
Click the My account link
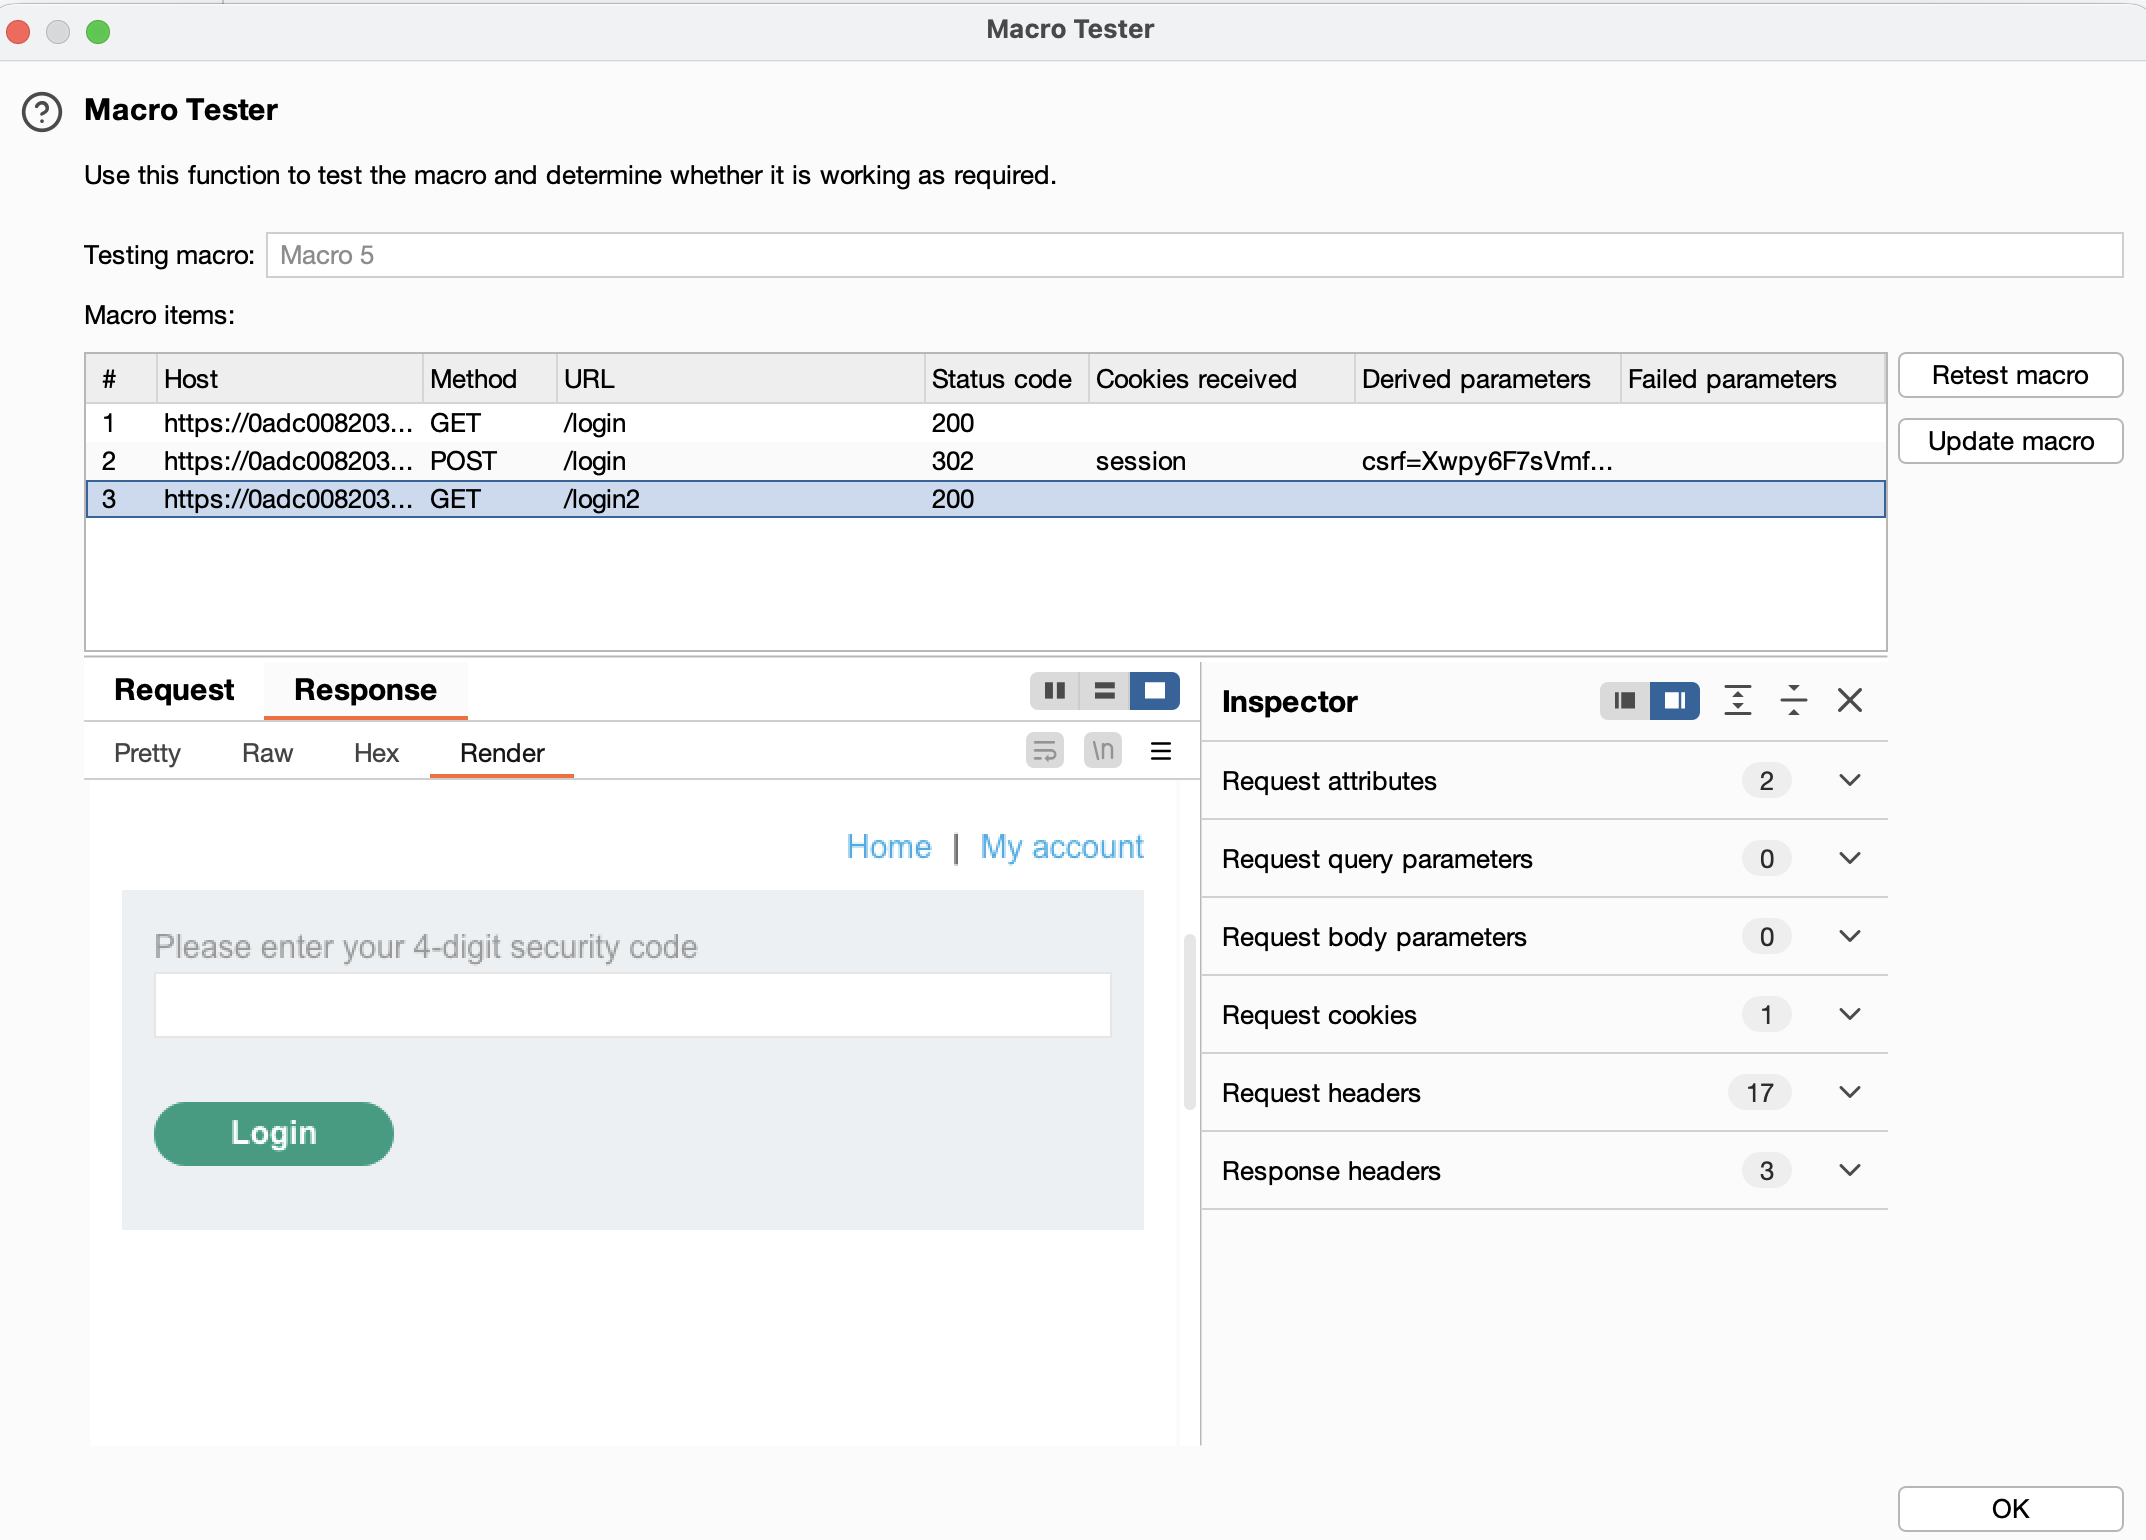[1061, 847]
